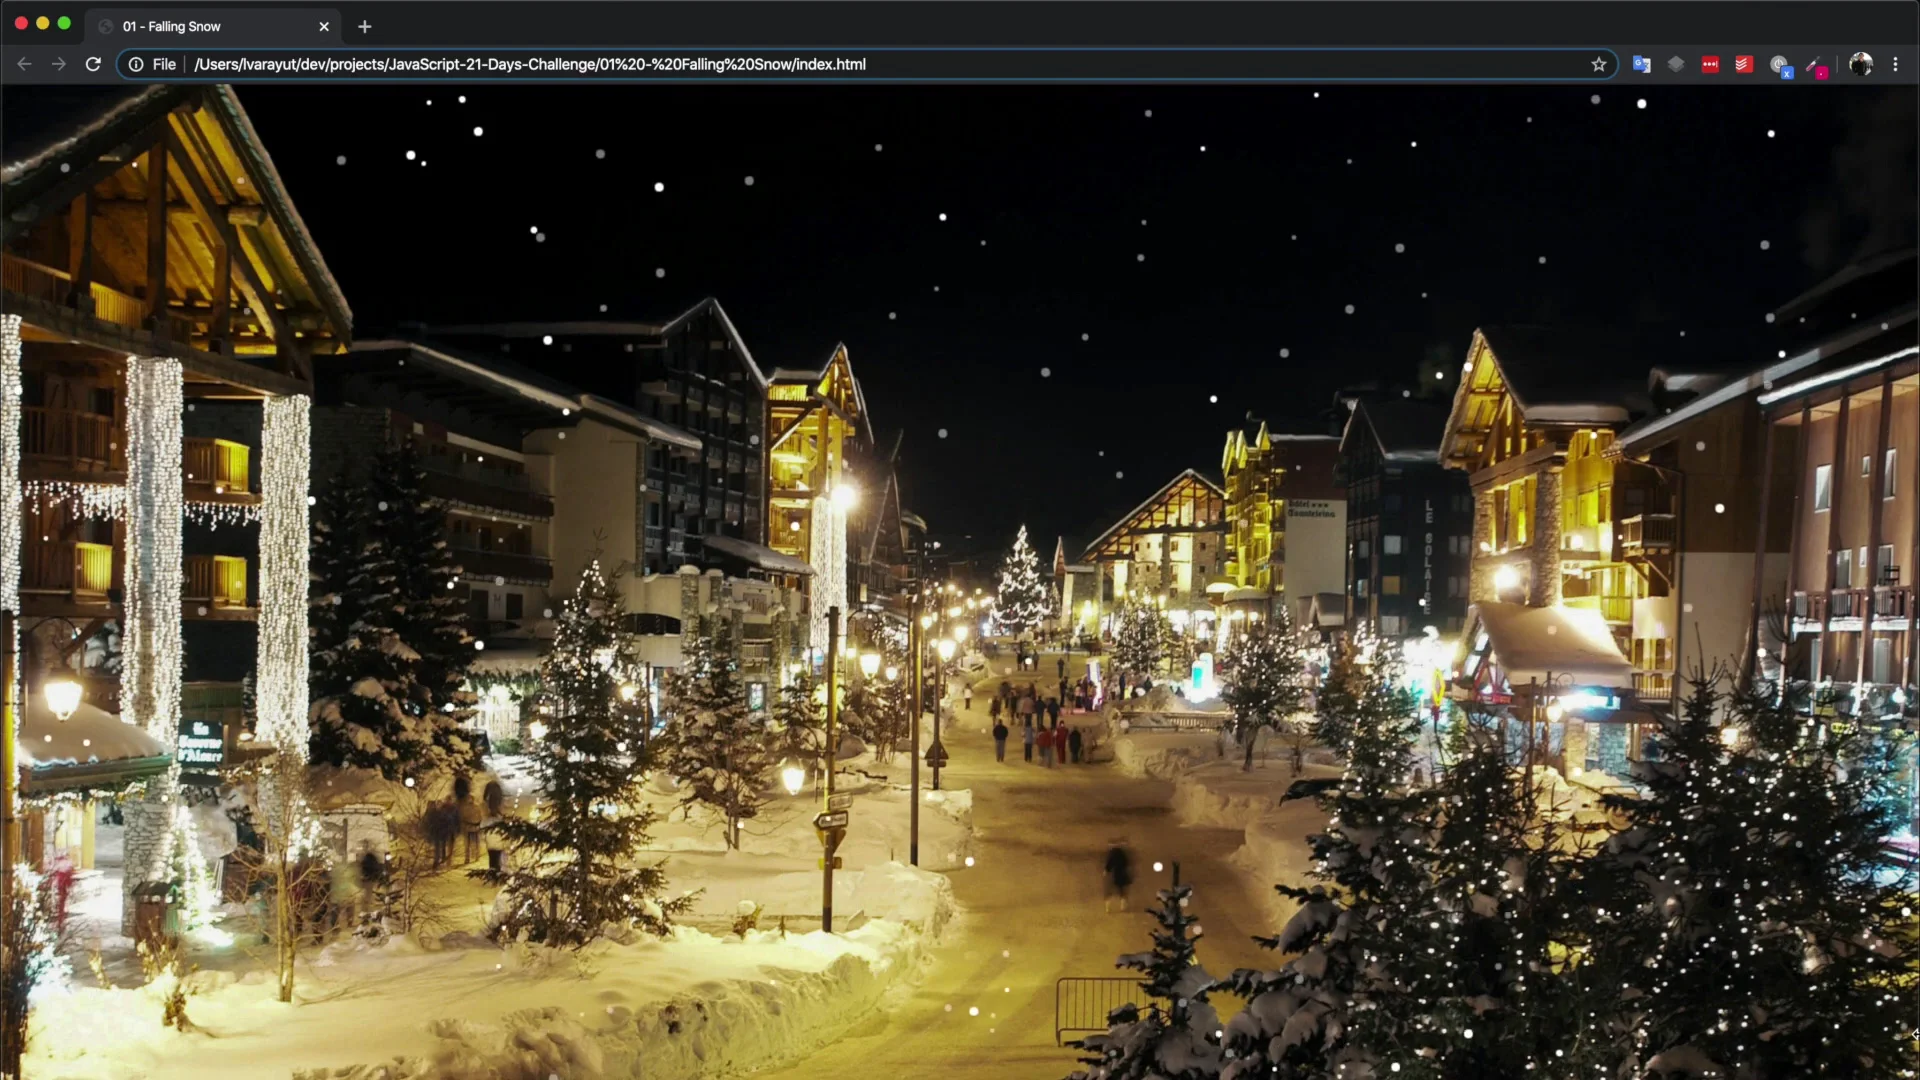Open the Chrome profile avatar
The width and height of the screenshot is (1920, 1080).
tap(1862, 64)
